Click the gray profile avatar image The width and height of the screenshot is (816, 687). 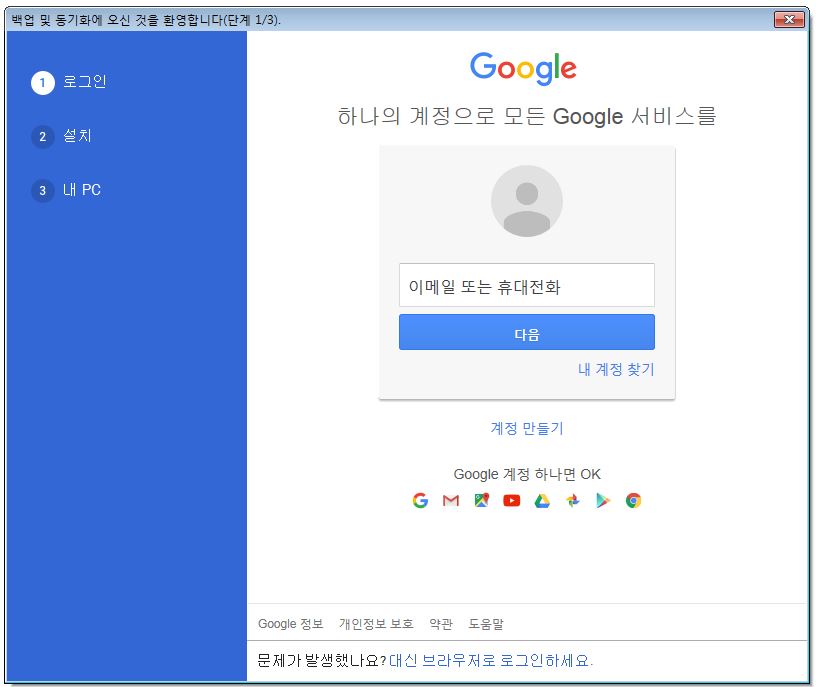pyautogui.click(x=527, y=201)
